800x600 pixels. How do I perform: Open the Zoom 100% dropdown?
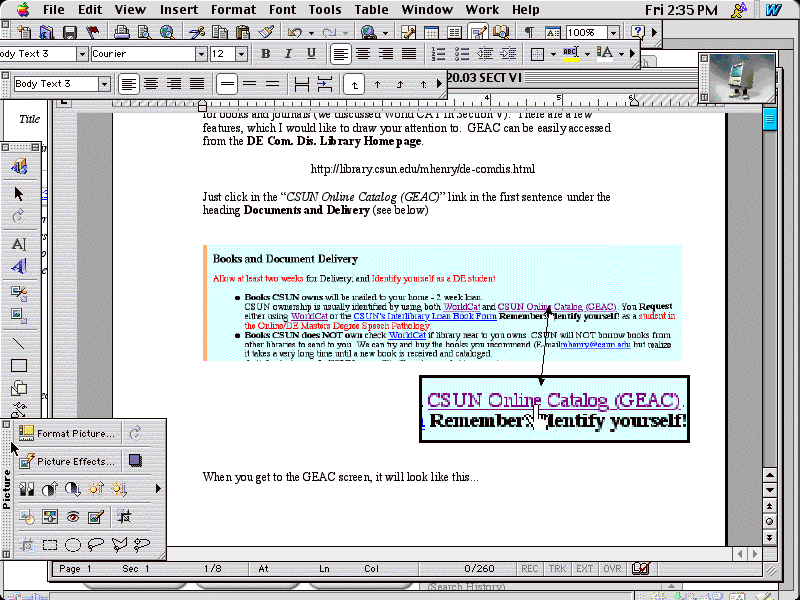[x=613, y=33]
